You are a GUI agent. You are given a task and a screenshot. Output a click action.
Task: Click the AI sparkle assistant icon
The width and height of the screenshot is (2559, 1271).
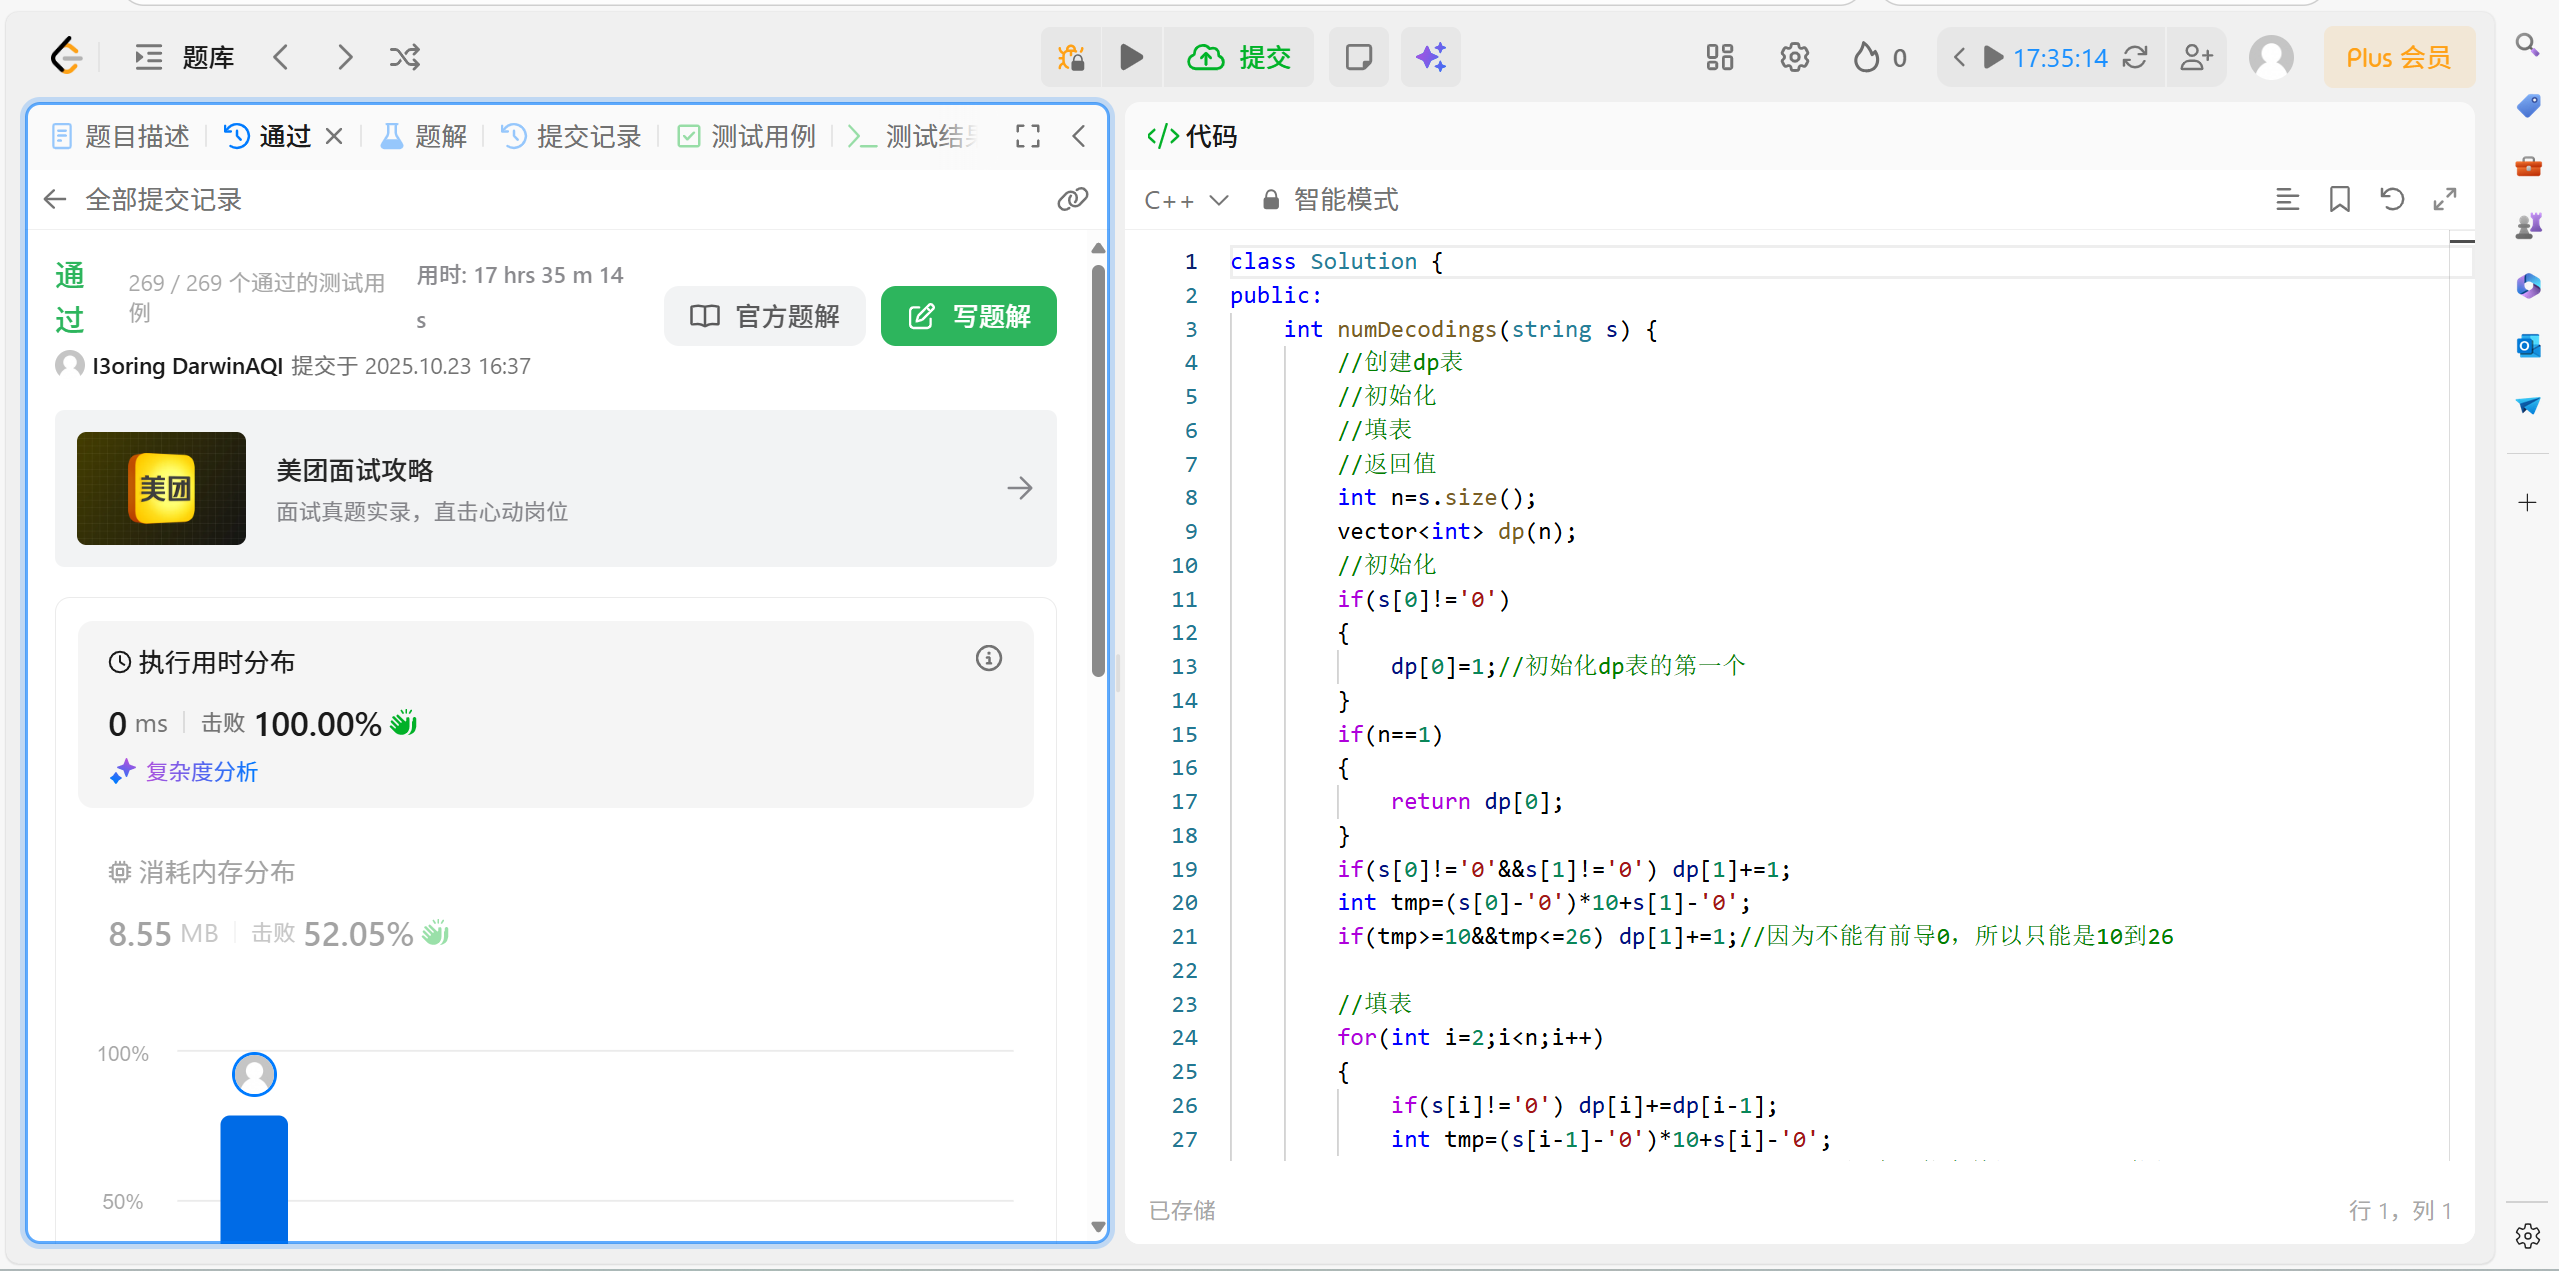(1430, 58)
